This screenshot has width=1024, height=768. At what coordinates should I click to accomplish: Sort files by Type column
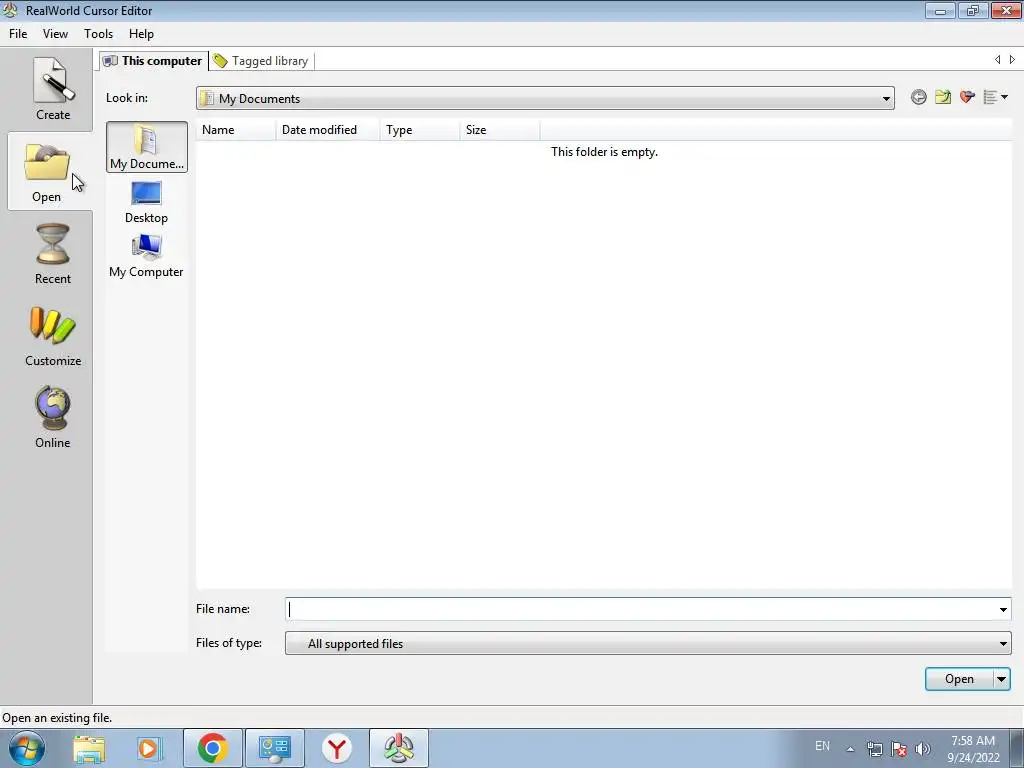point(420,130)
